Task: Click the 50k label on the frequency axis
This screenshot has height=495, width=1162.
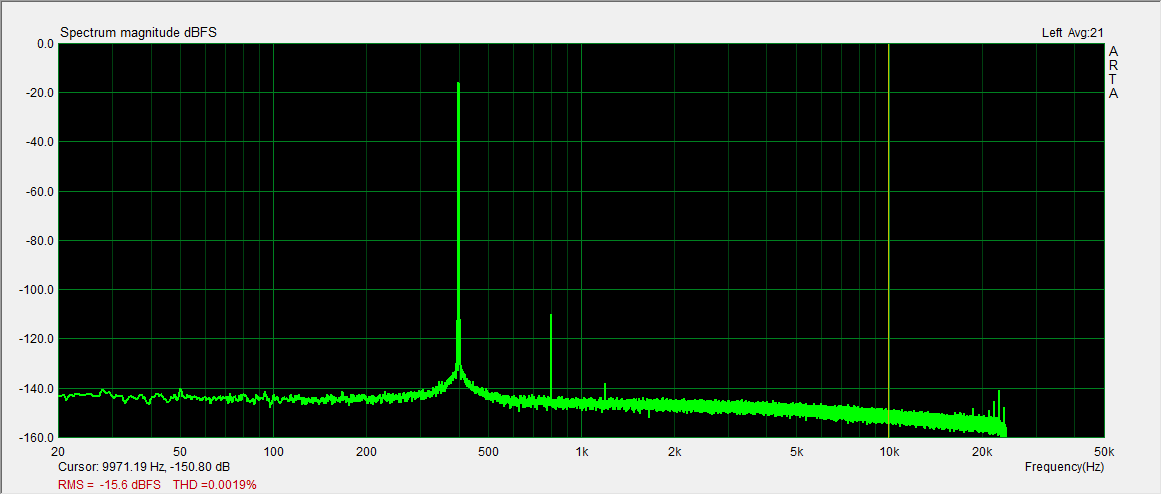Action: click(1103, 451)
